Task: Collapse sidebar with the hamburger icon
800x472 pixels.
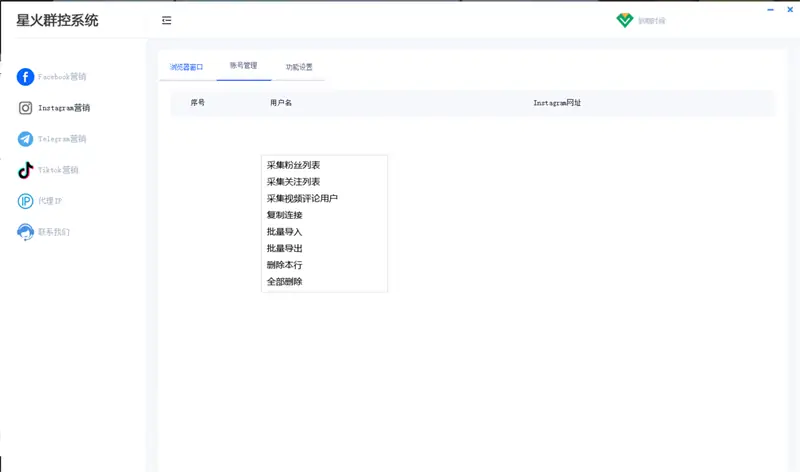Action: 166,20
